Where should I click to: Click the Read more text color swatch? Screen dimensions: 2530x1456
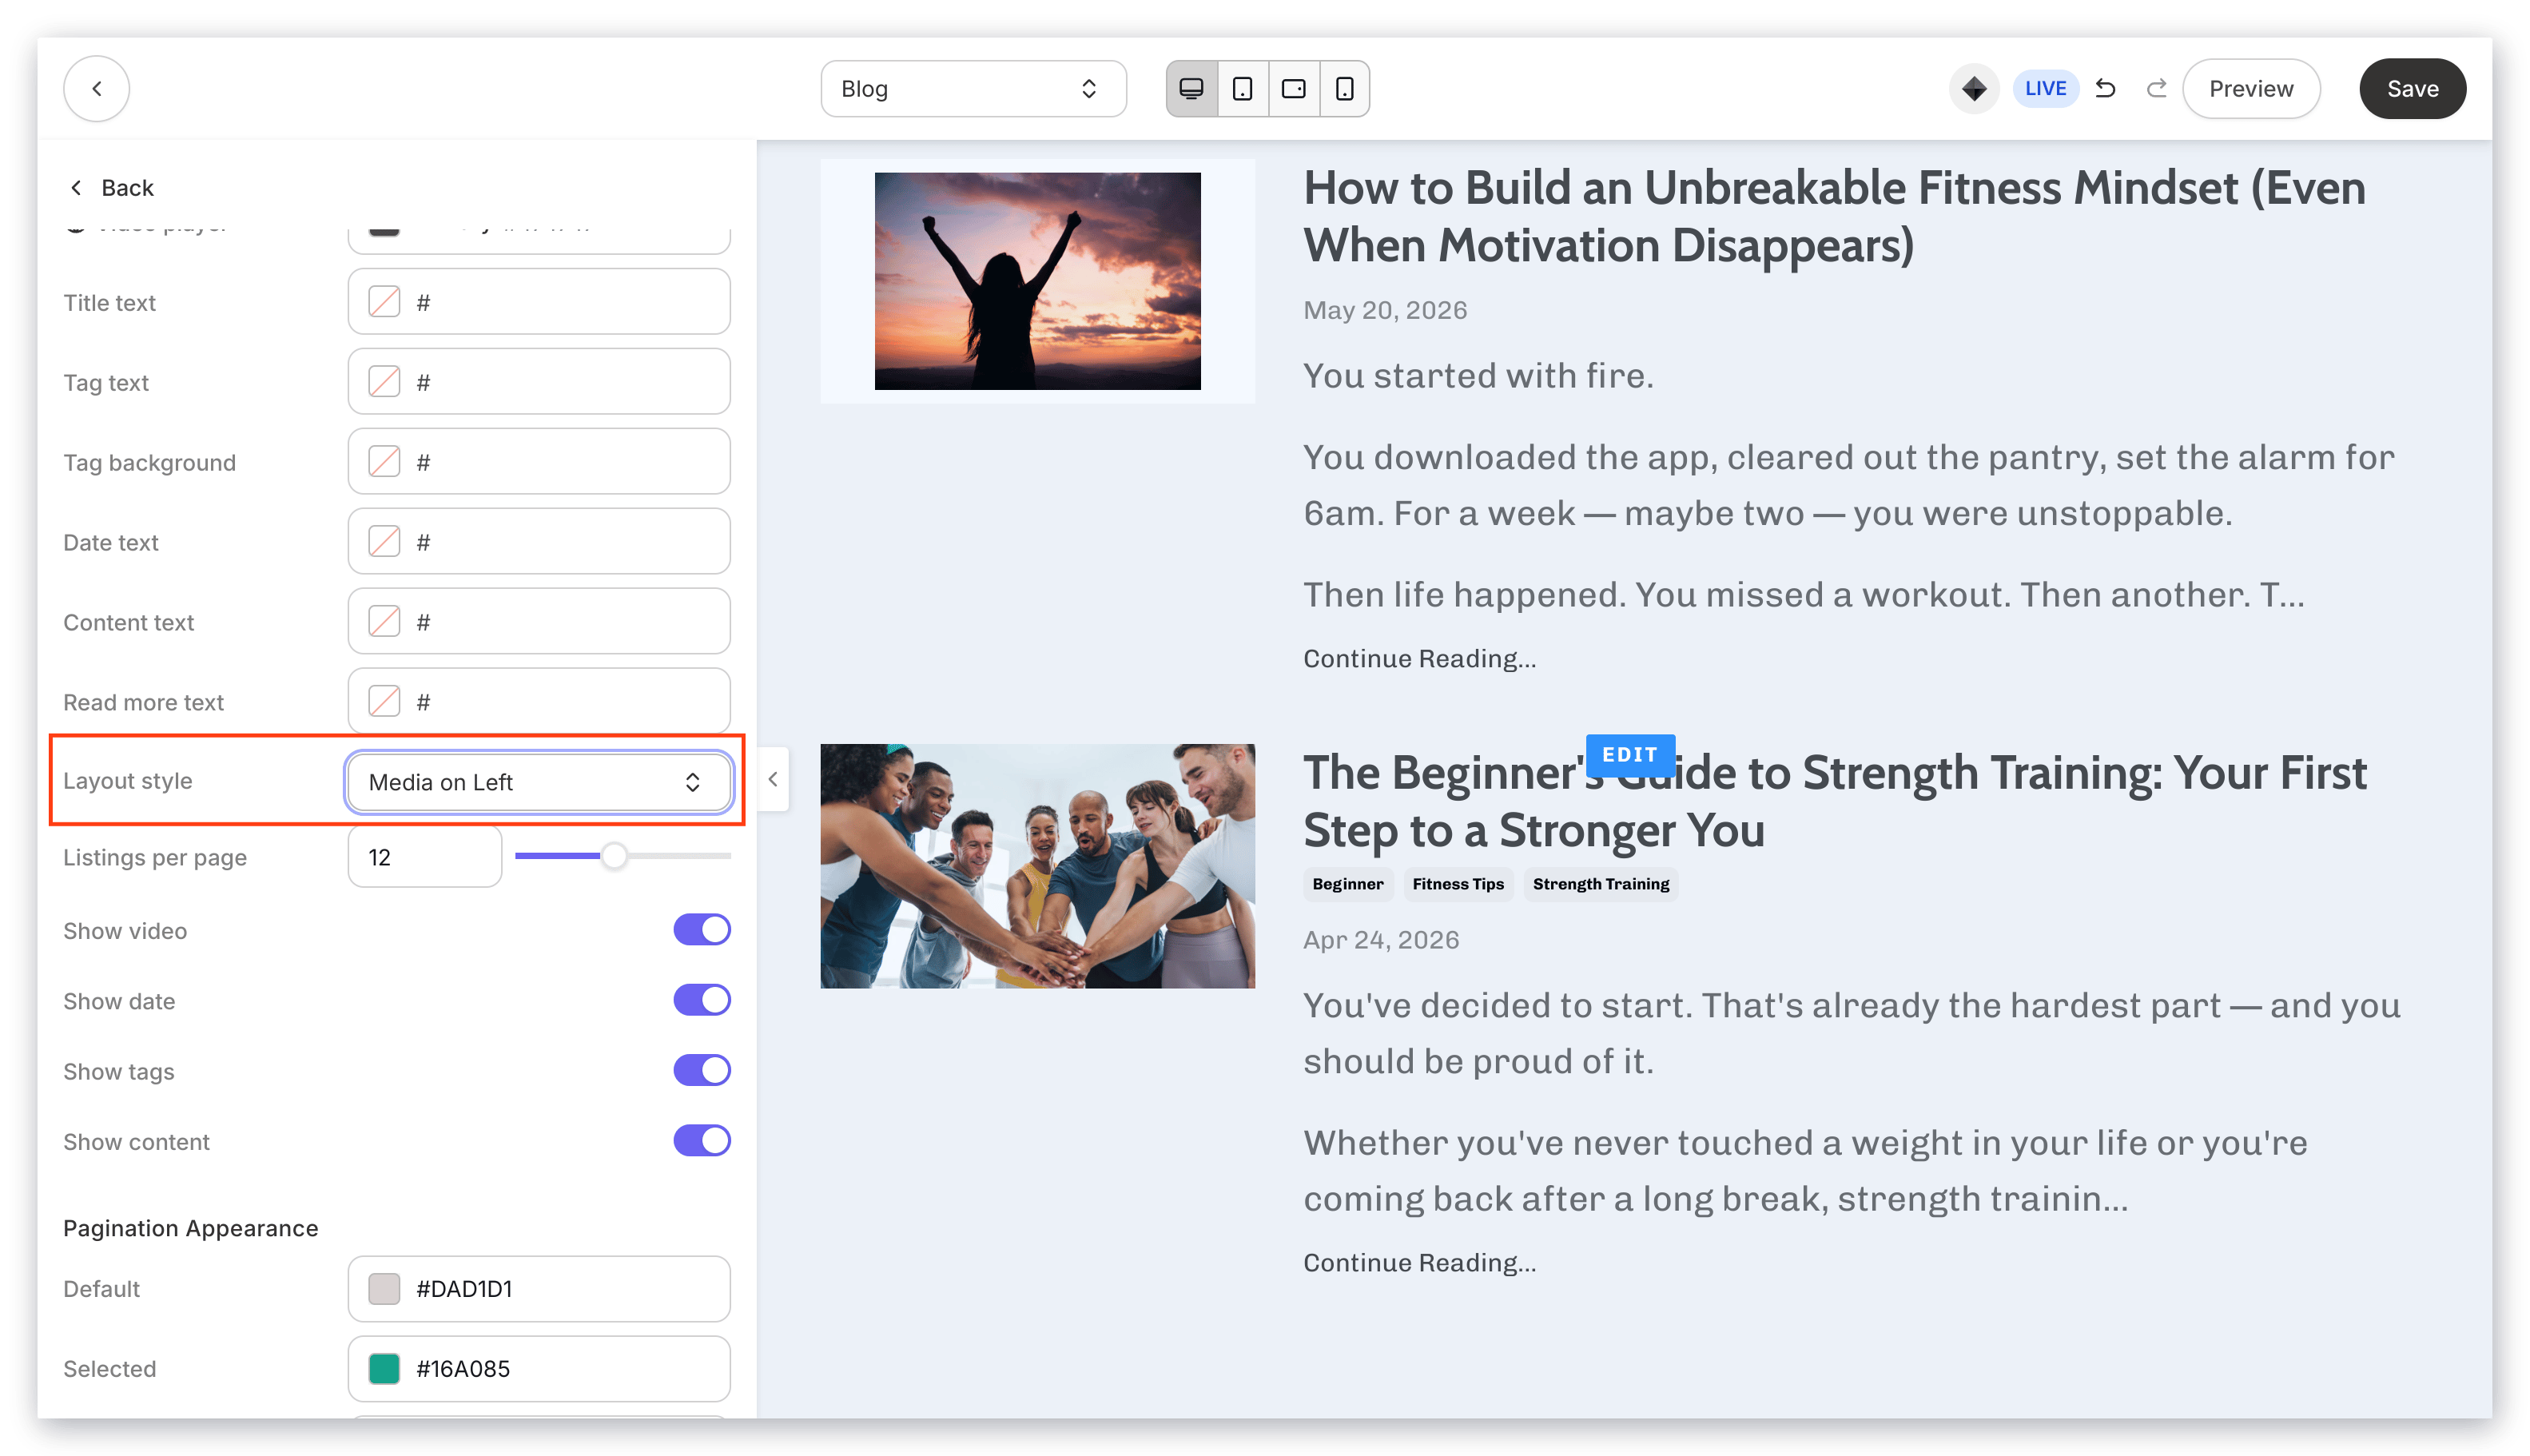click(x=384, y=702)
